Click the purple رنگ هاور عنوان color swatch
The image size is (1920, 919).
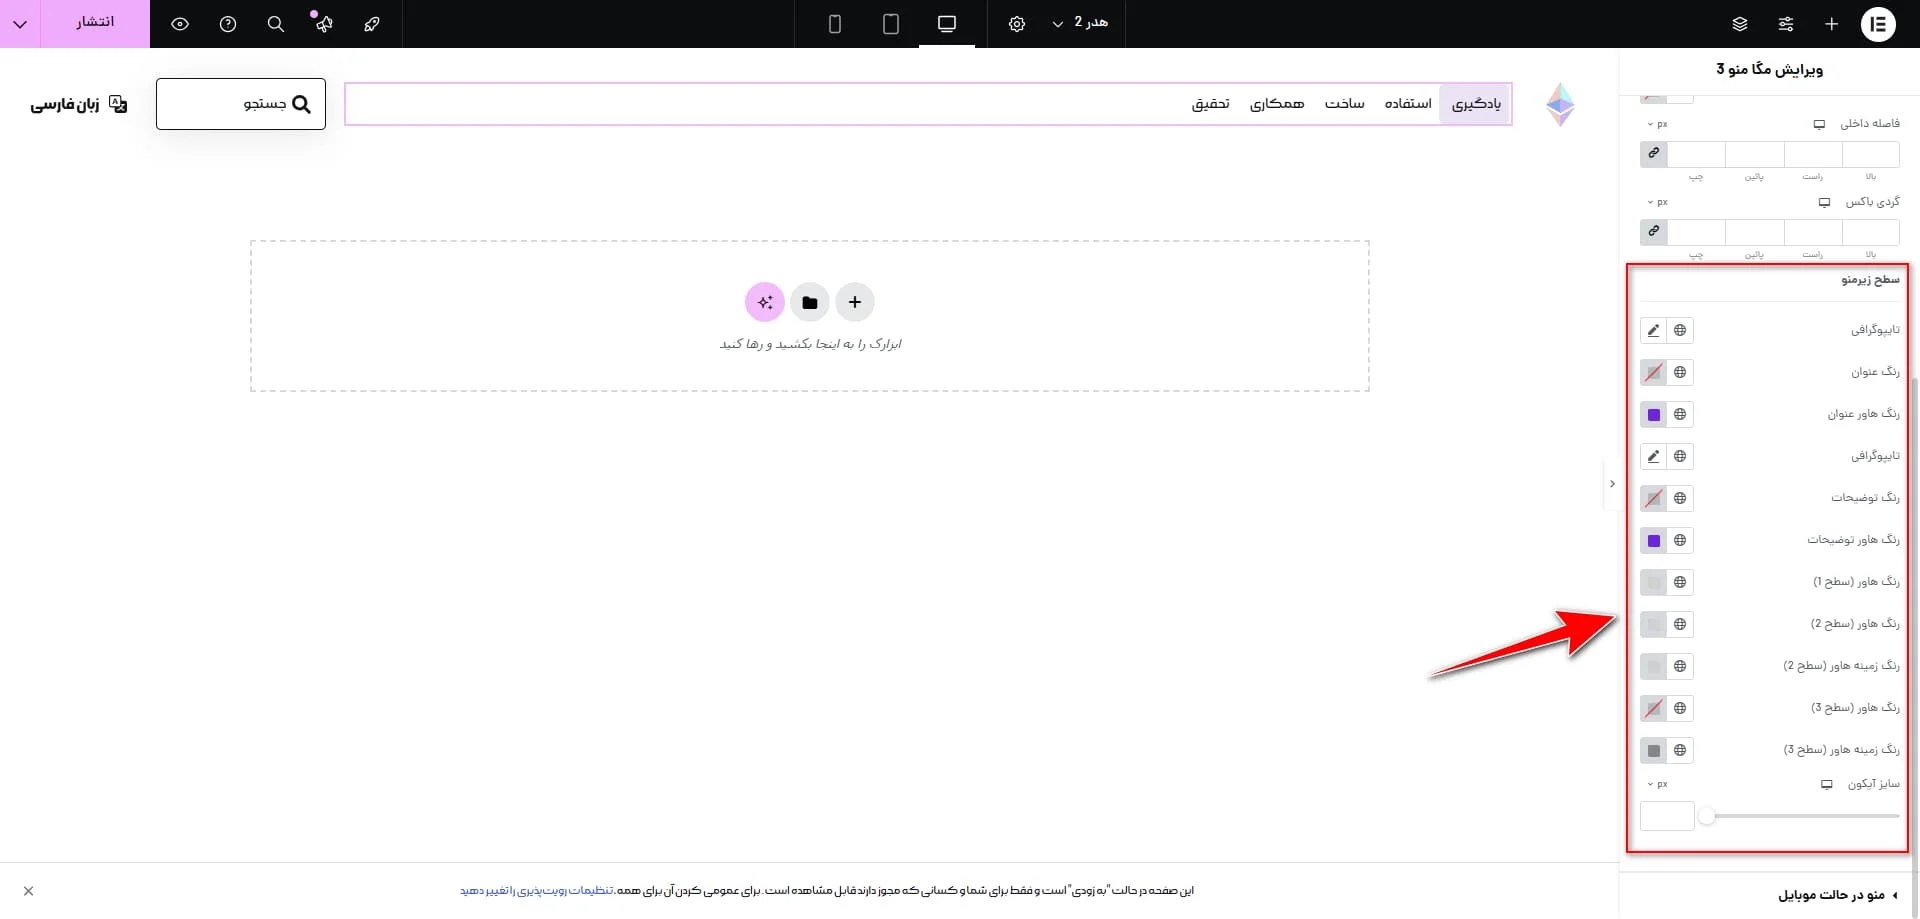1655,414
